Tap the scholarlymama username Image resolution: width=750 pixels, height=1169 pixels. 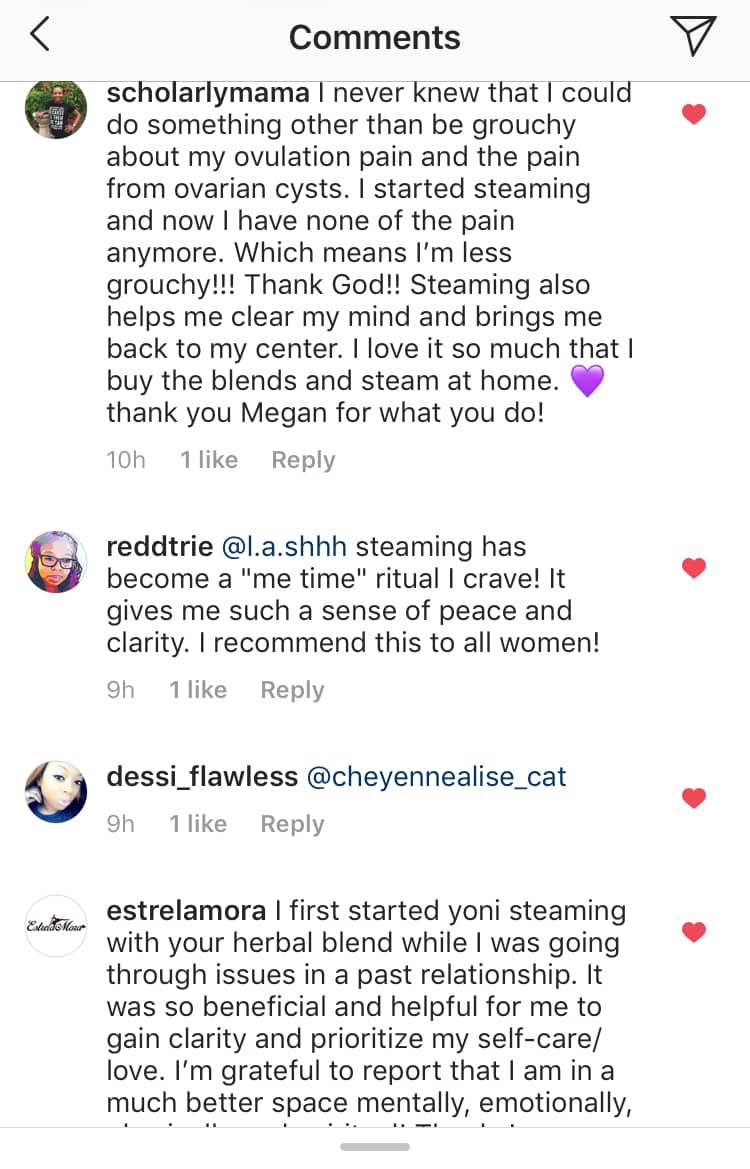point(208,93)
